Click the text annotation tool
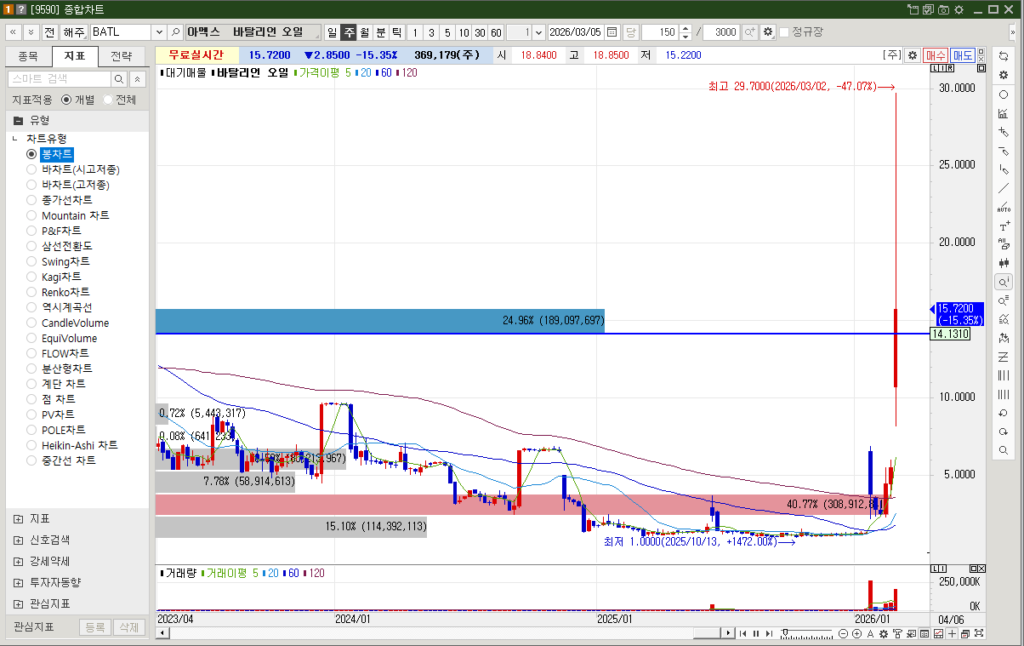This screenshot has width=1024, height=646. [x=1003, y=226]
